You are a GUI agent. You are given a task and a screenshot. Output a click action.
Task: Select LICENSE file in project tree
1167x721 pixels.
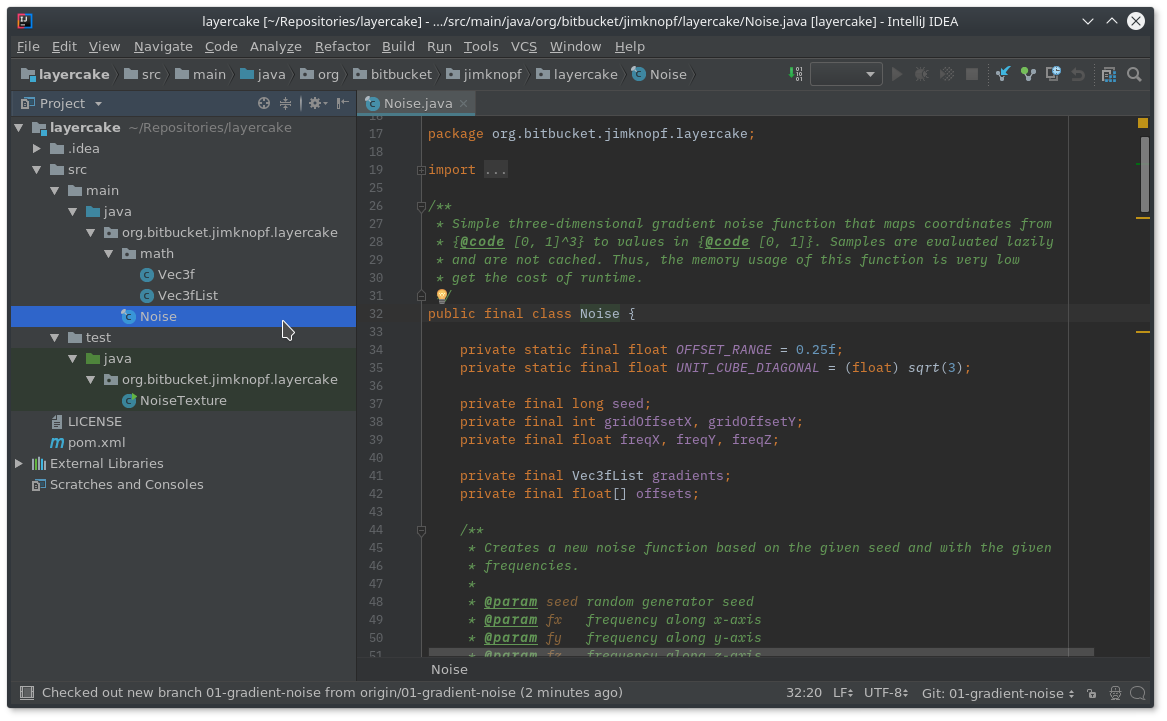[x=86, y=421]
